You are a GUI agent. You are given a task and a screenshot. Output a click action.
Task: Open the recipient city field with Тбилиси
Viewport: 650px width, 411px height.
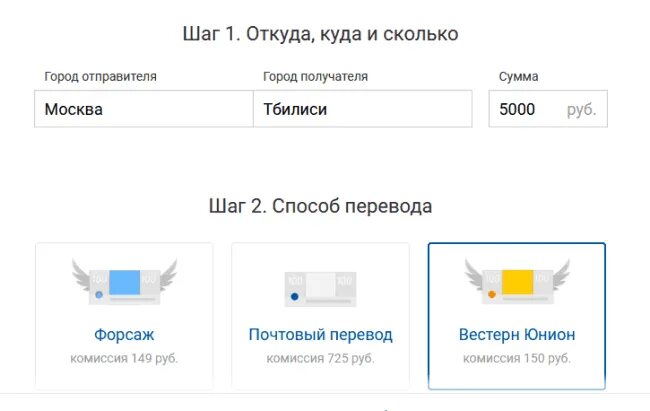pos(363,109)
